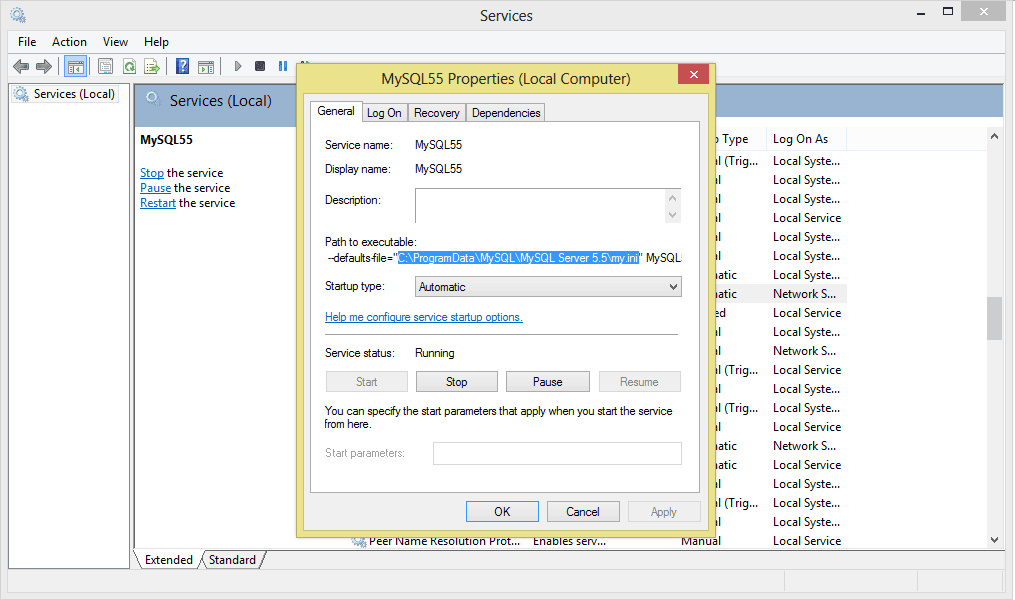Screen dimensions: 1015x600
Task: Click the Back arrow in Services toolbar
Action: pos(21,66)
